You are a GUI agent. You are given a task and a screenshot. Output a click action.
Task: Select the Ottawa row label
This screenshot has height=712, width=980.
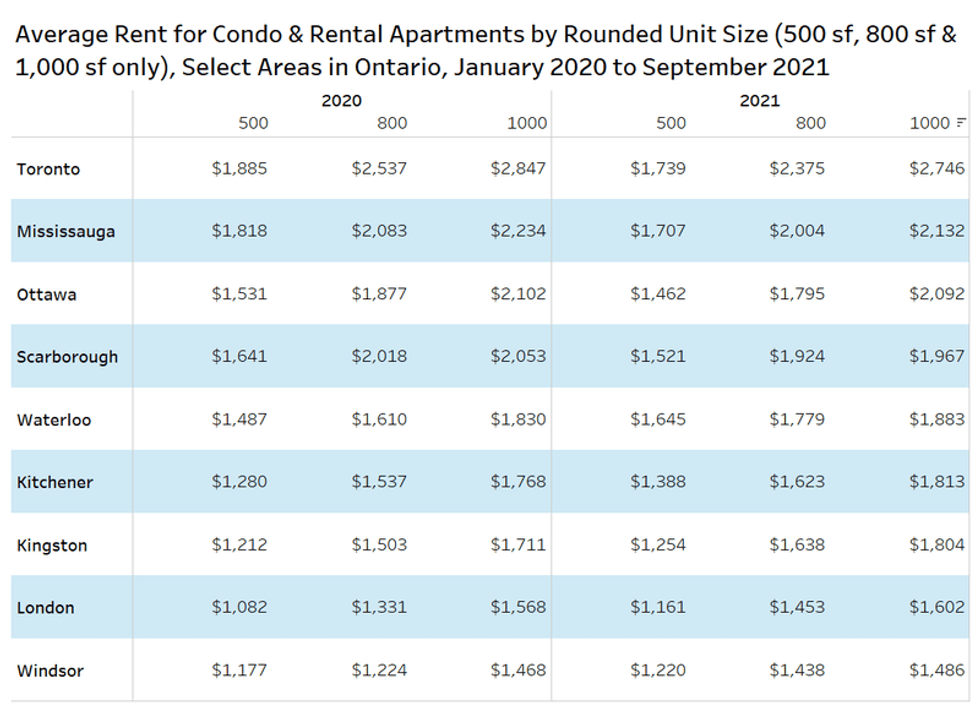click(x=46, y=295)
